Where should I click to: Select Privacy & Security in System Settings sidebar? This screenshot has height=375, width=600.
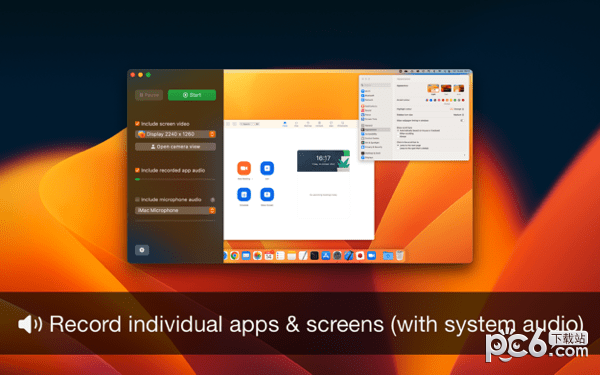tap(371, 147)
